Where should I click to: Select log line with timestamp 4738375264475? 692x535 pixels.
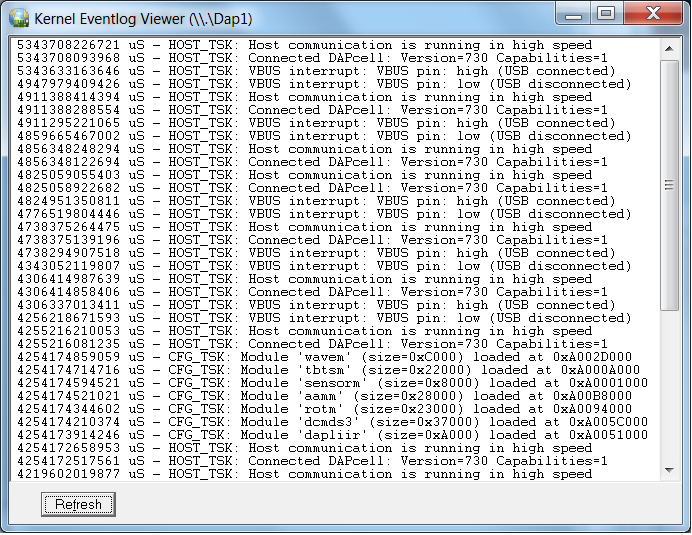[305, 227]
